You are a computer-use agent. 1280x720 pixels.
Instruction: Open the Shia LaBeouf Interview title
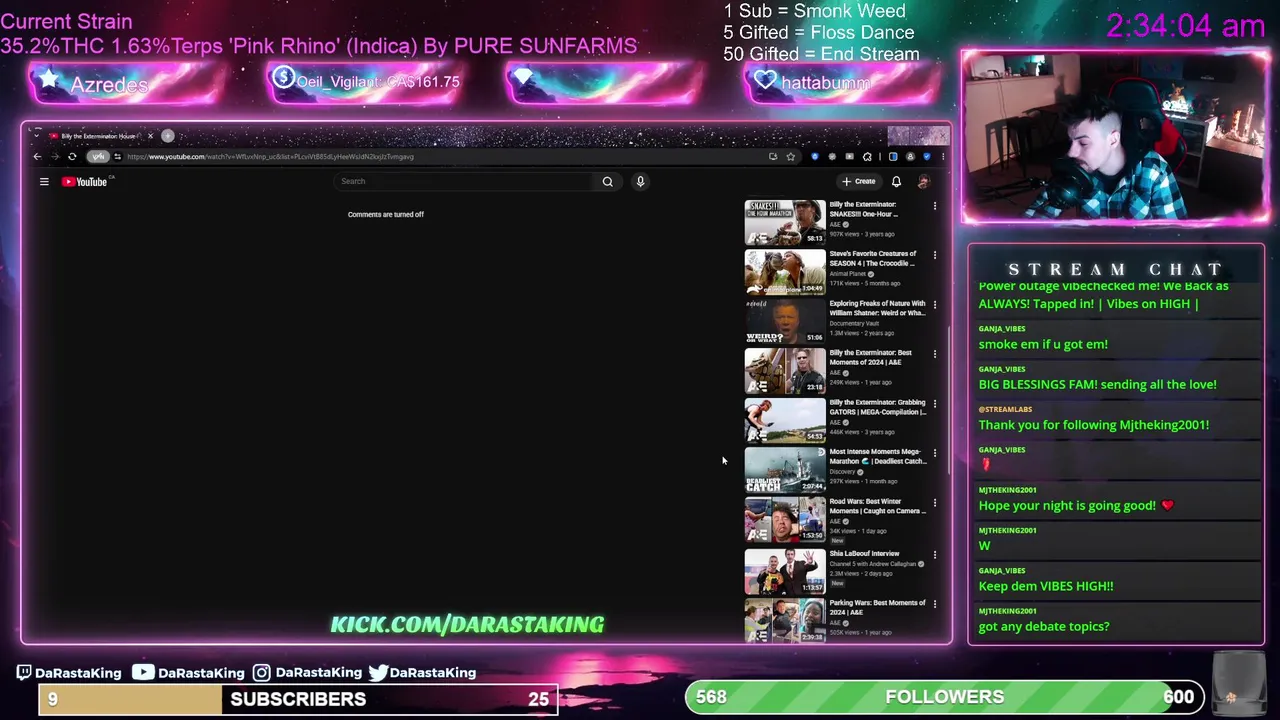[x=864, y=553]
